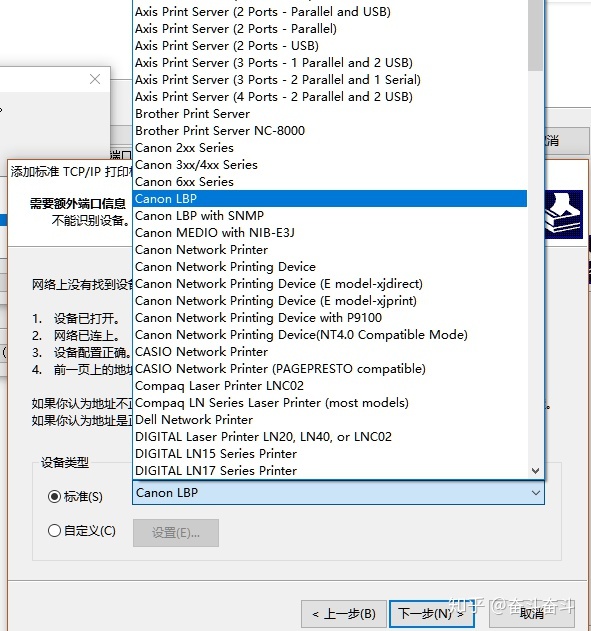Proceed with 下一步(N) button
Image resolution: width=591 pixels, height=631 pixels.
click(431, 614)
